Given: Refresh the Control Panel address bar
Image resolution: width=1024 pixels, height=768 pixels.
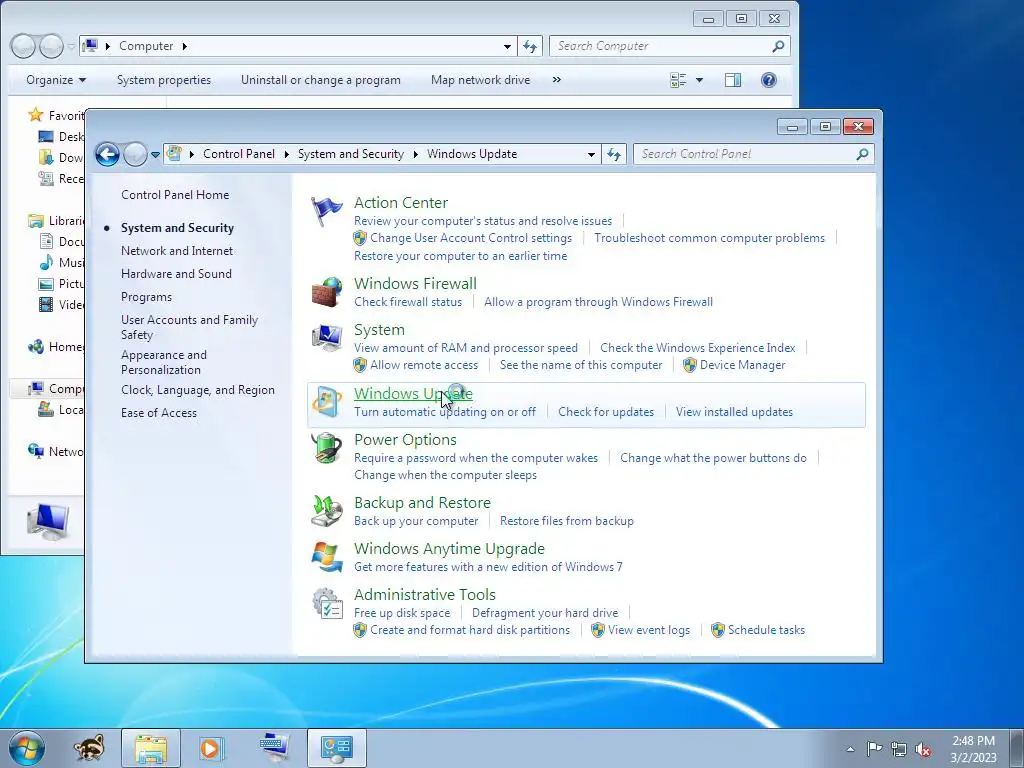Looking at the screenshot, I should tap(613, 154).
